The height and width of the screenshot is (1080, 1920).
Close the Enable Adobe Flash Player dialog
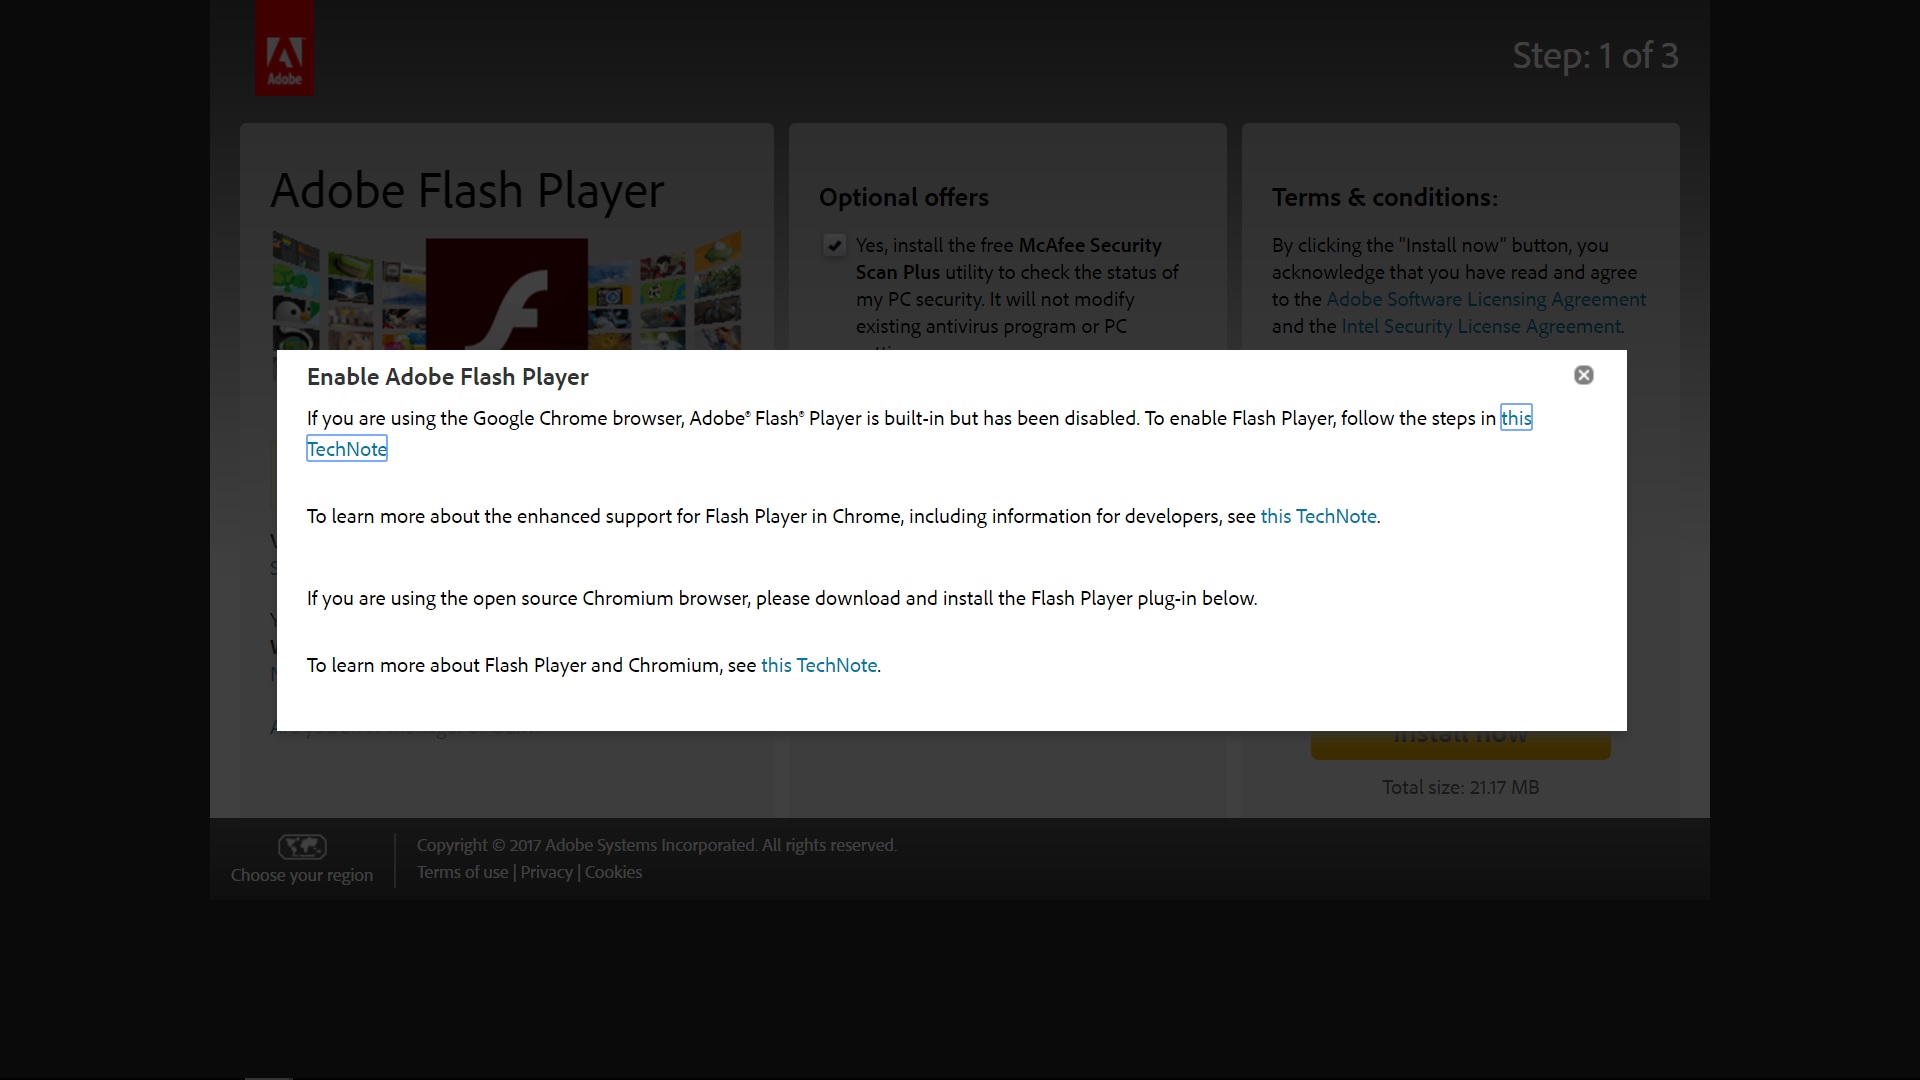coord(1584,374)
